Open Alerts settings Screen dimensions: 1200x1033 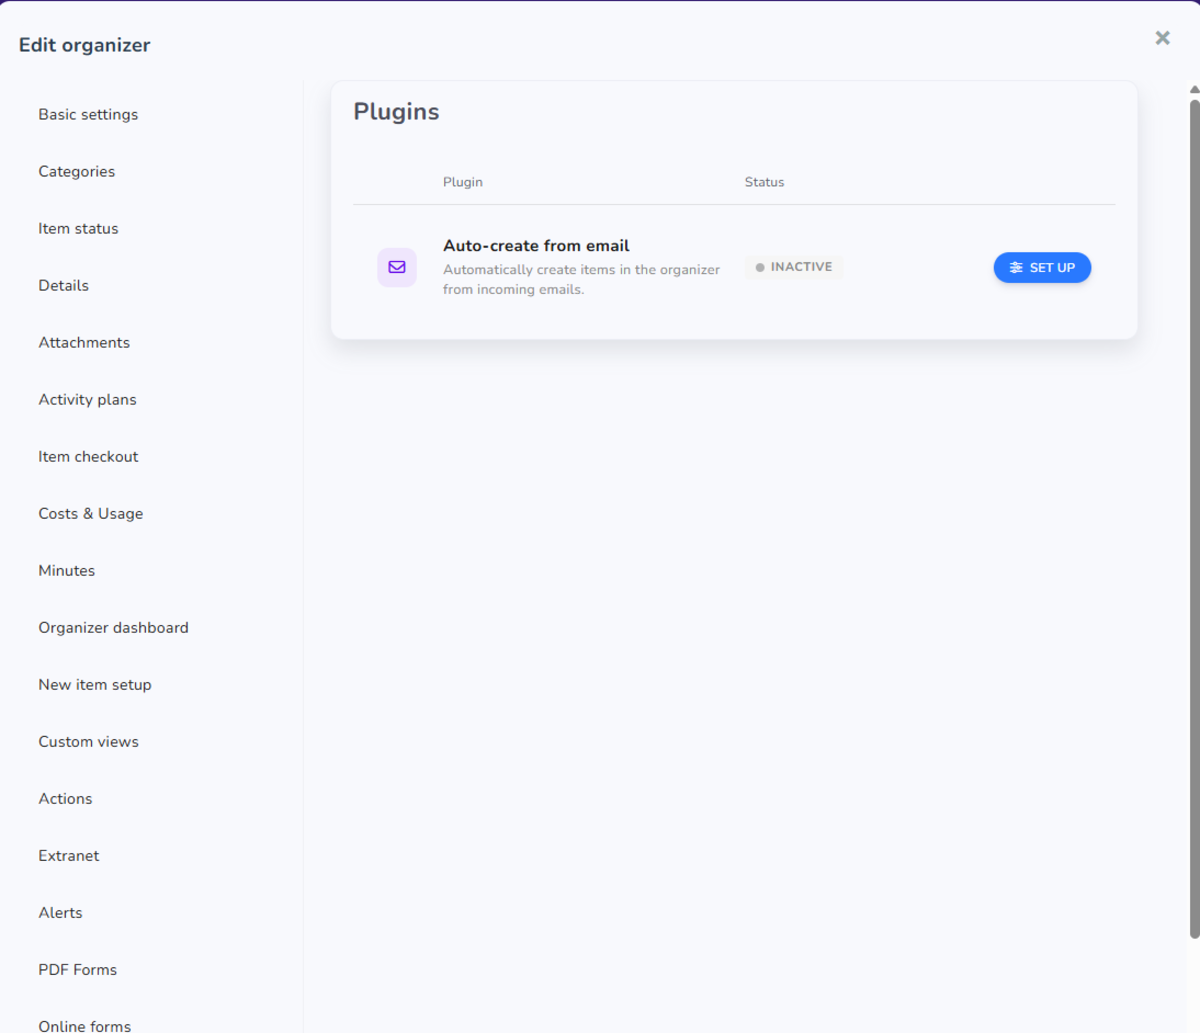tap(60, 912)
